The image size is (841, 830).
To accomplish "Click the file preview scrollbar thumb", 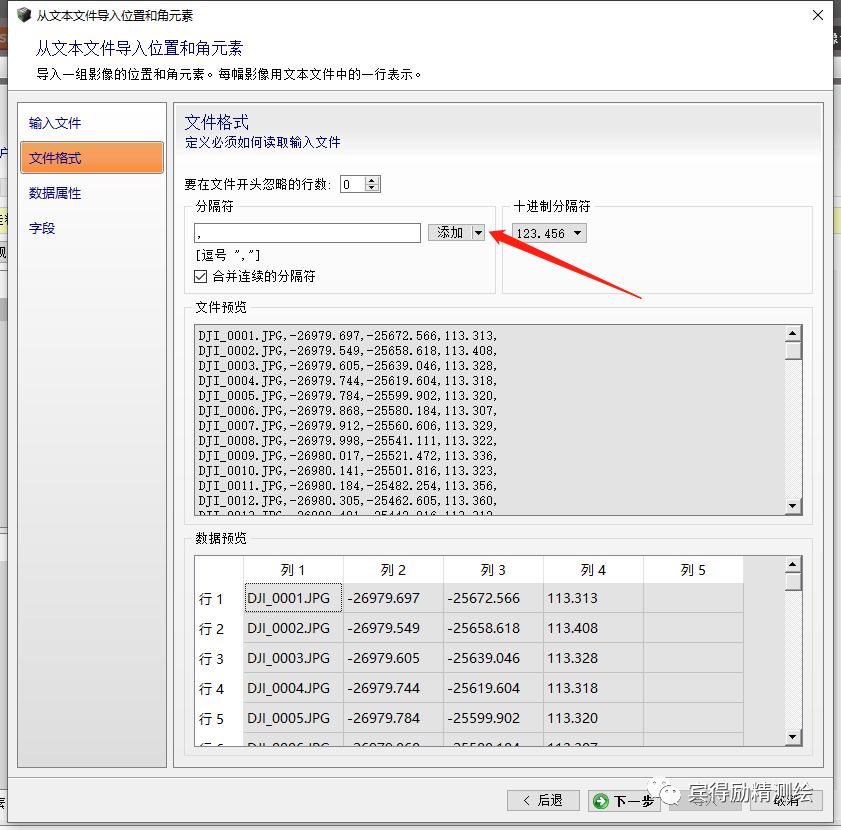I will coord(793,350).
